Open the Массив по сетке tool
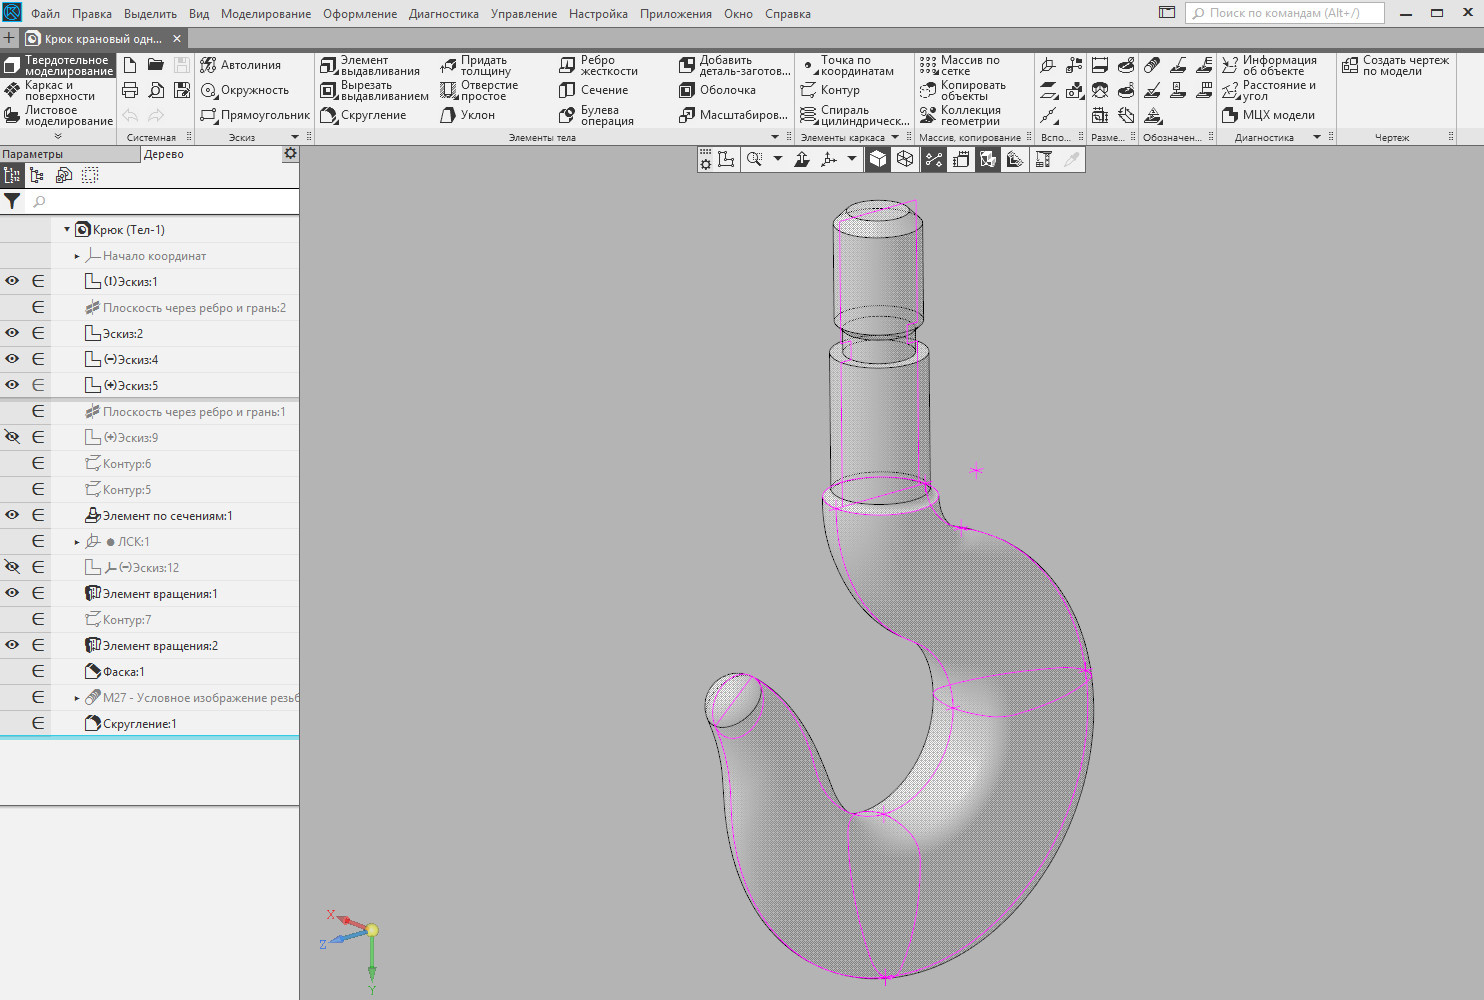The height and width of the screenshot is (1000, 1484). pos(960,66)
